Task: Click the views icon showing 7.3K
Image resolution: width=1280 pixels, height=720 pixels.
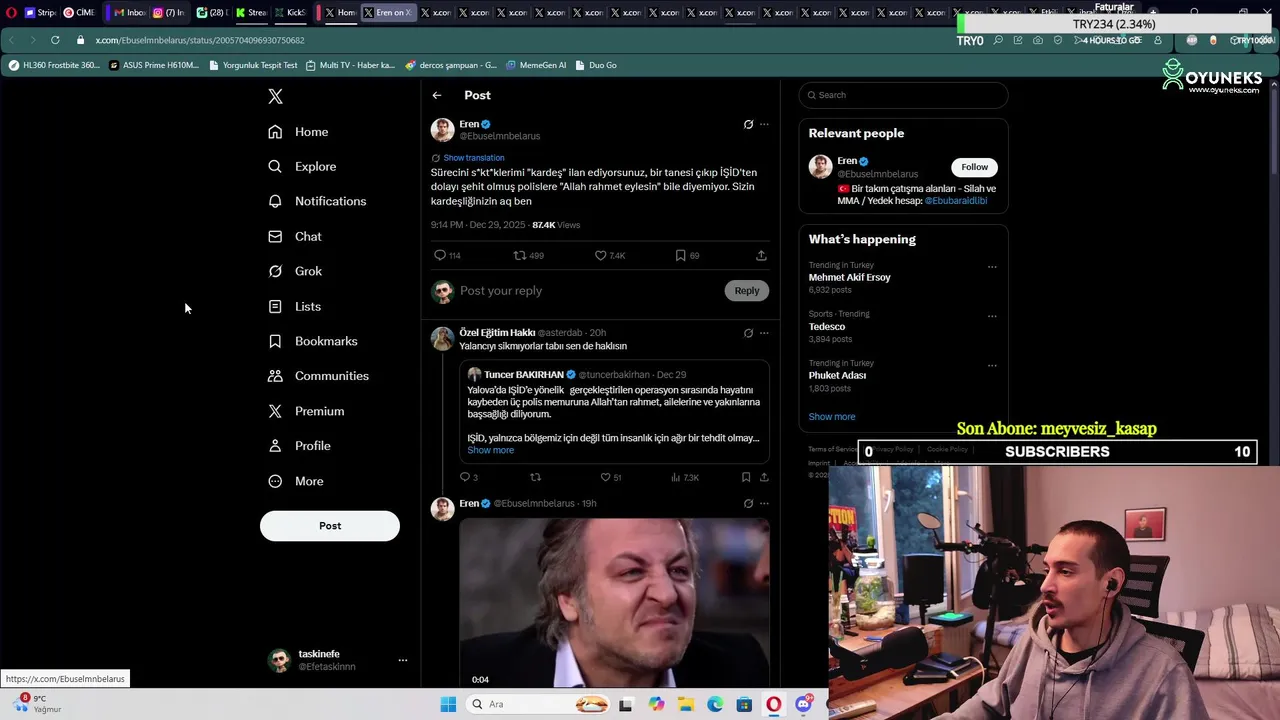Action: [x=675, y=477]
